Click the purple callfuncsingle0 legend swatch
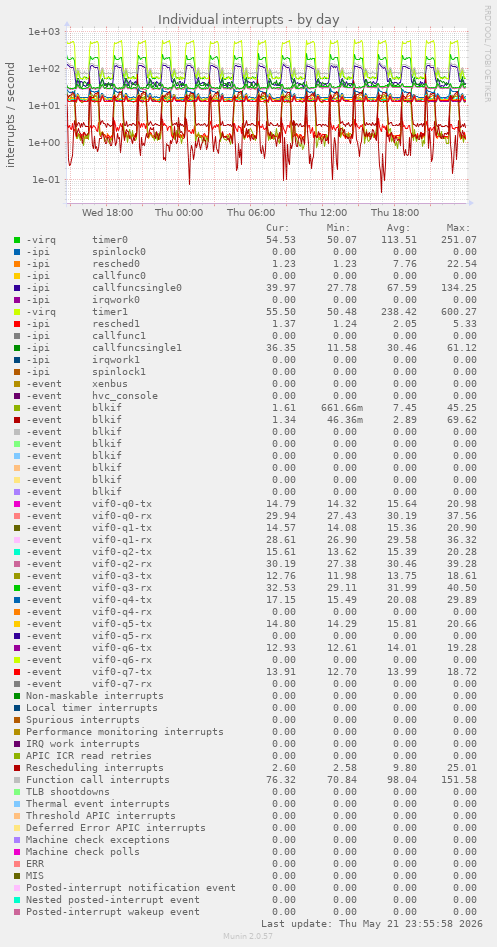 click(x=17, y=287)
